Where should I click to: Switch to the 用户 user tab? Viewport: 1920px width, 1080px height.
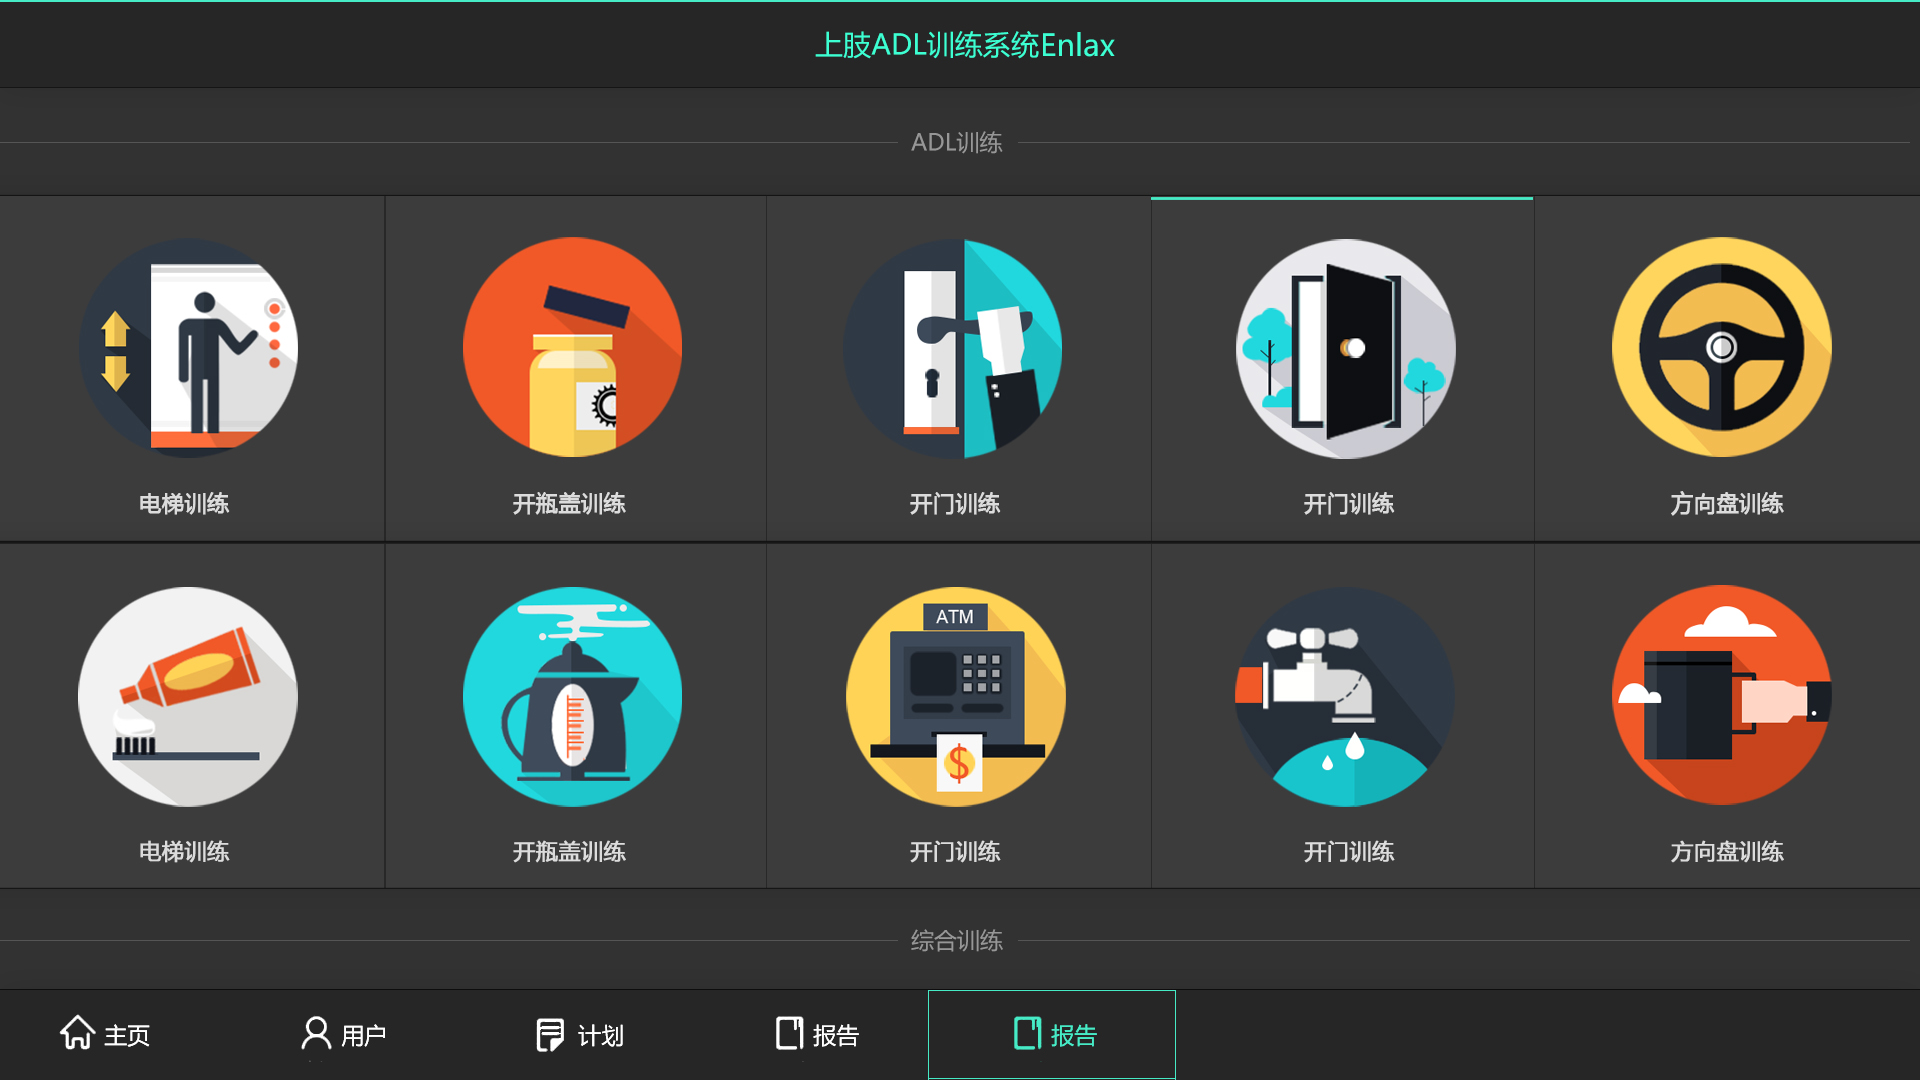pyautogui.click(x=343, y=1035)
